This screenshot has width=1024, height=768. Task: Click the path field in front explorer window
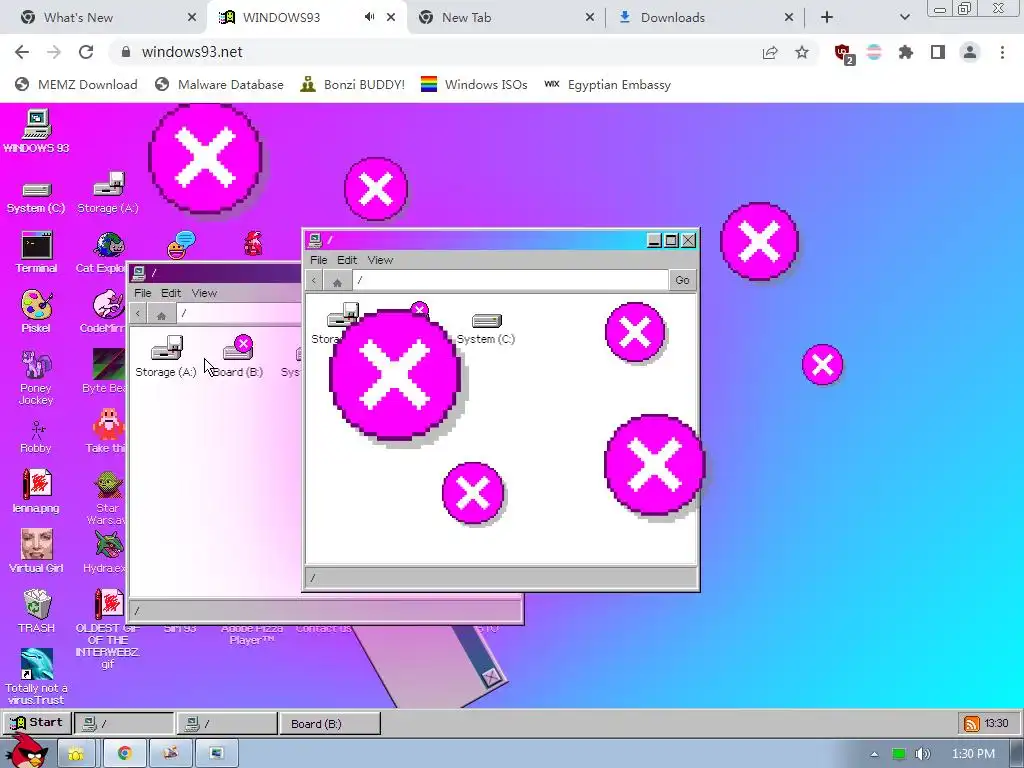point(510,280)
